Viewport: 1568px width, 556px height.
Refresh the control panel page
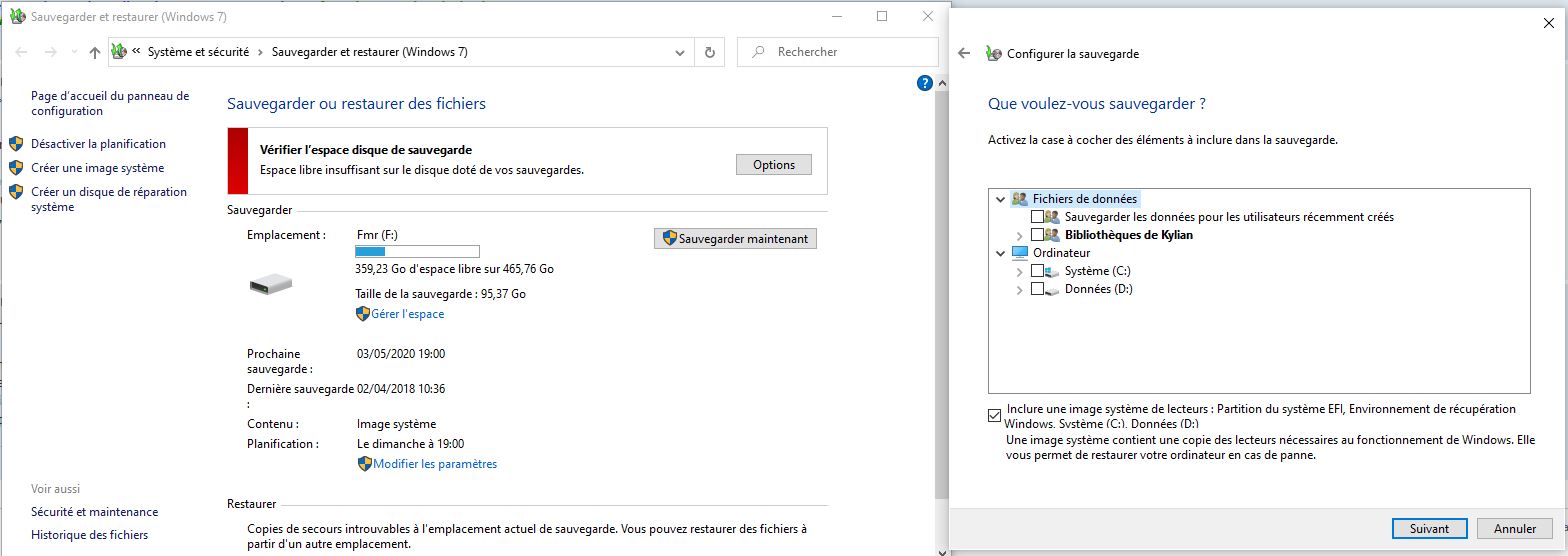[x=710, y=52]
